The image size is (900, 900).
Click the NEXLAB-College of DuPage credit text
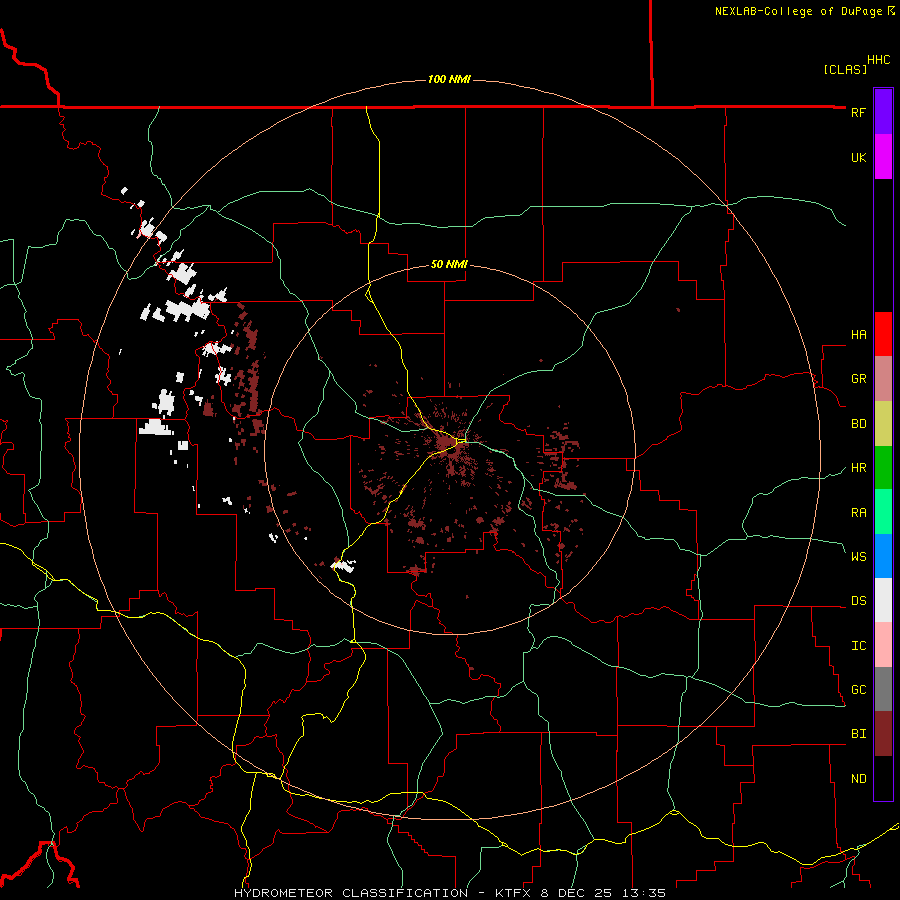pos(798,11)
